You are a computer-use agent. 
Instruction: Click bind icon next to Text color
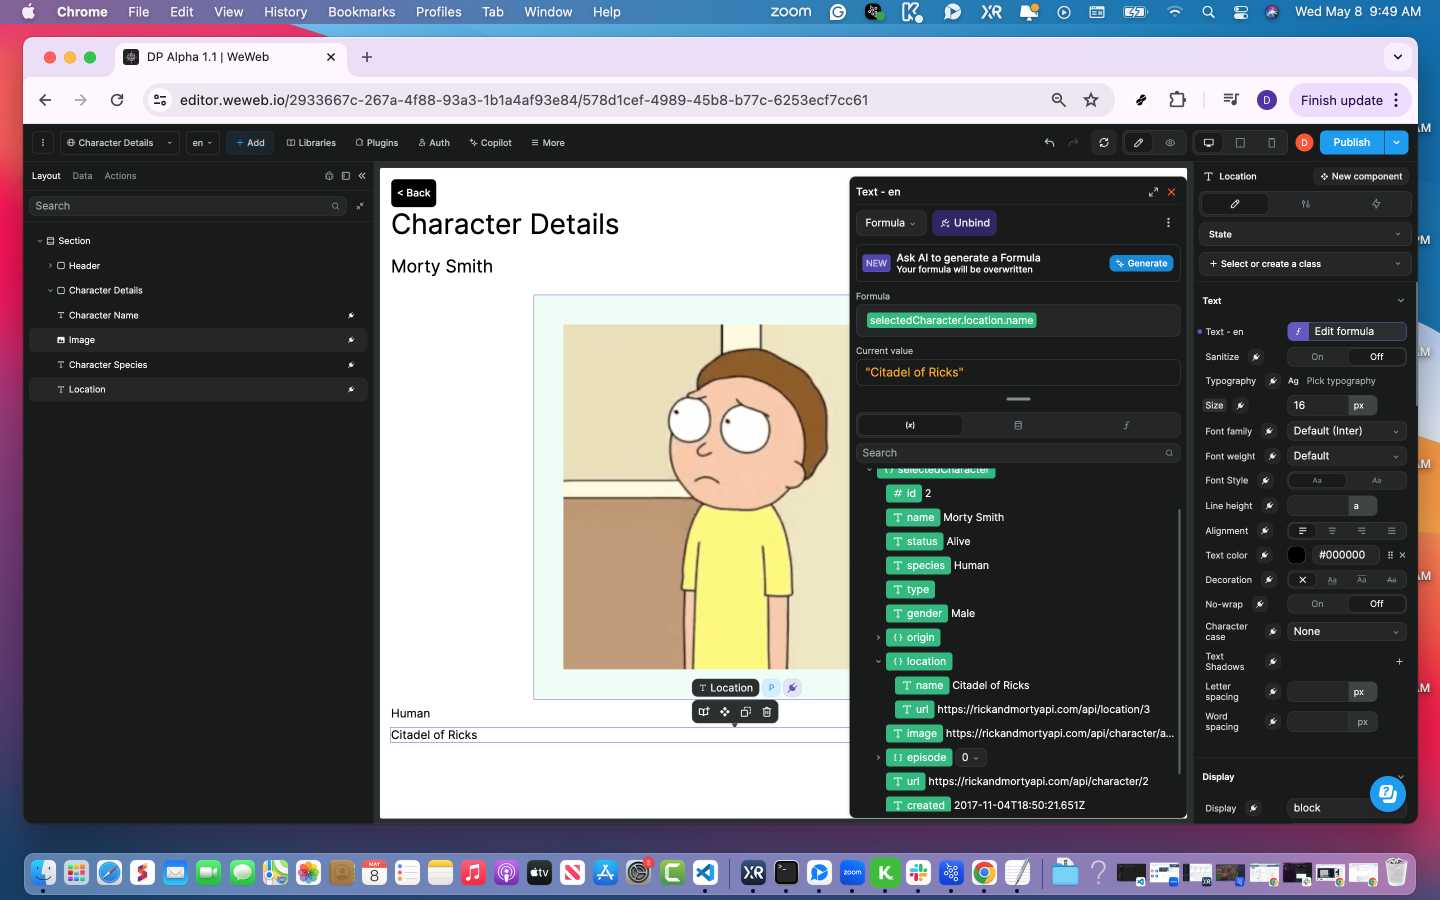(1265, 555)
